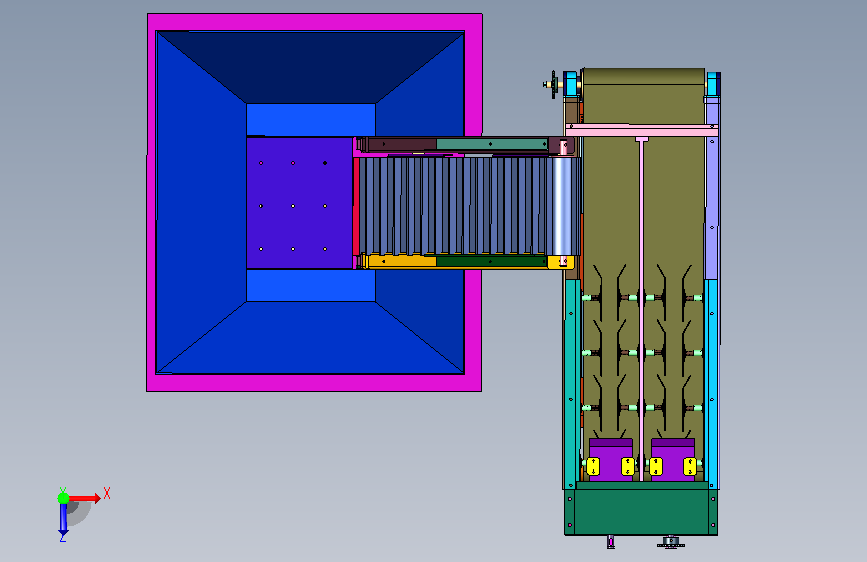
Task: Select the lavender upper right side rail
Action: (x=712, y=188)
